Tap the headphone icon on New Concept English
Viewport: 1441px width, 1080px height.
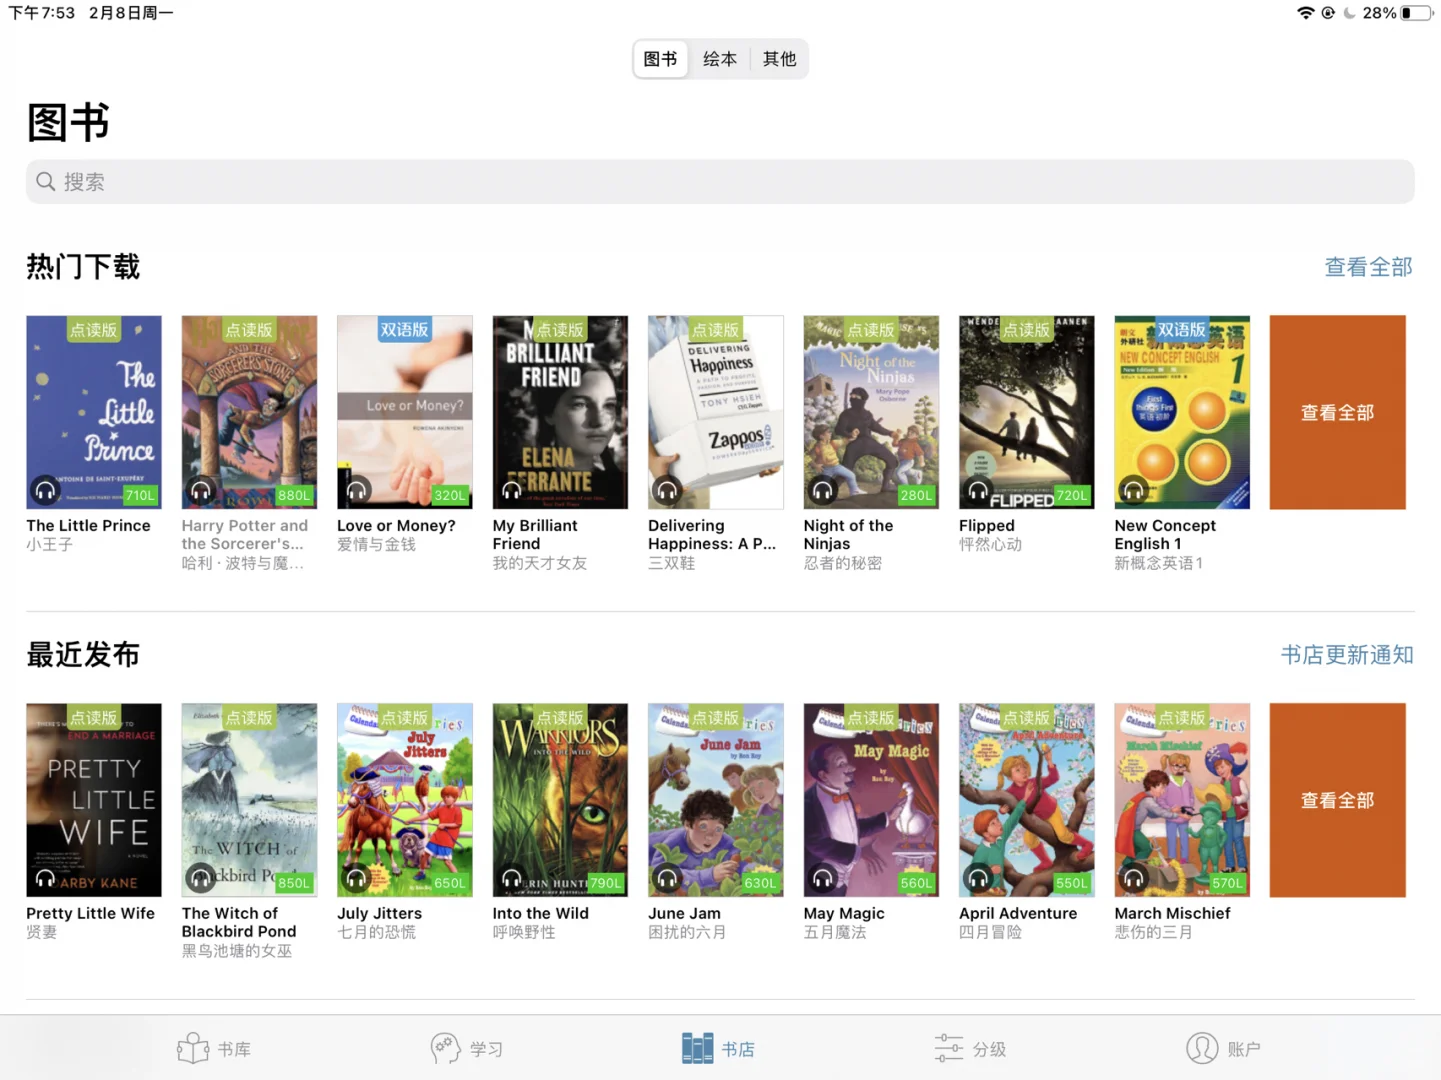[1134, 490]
